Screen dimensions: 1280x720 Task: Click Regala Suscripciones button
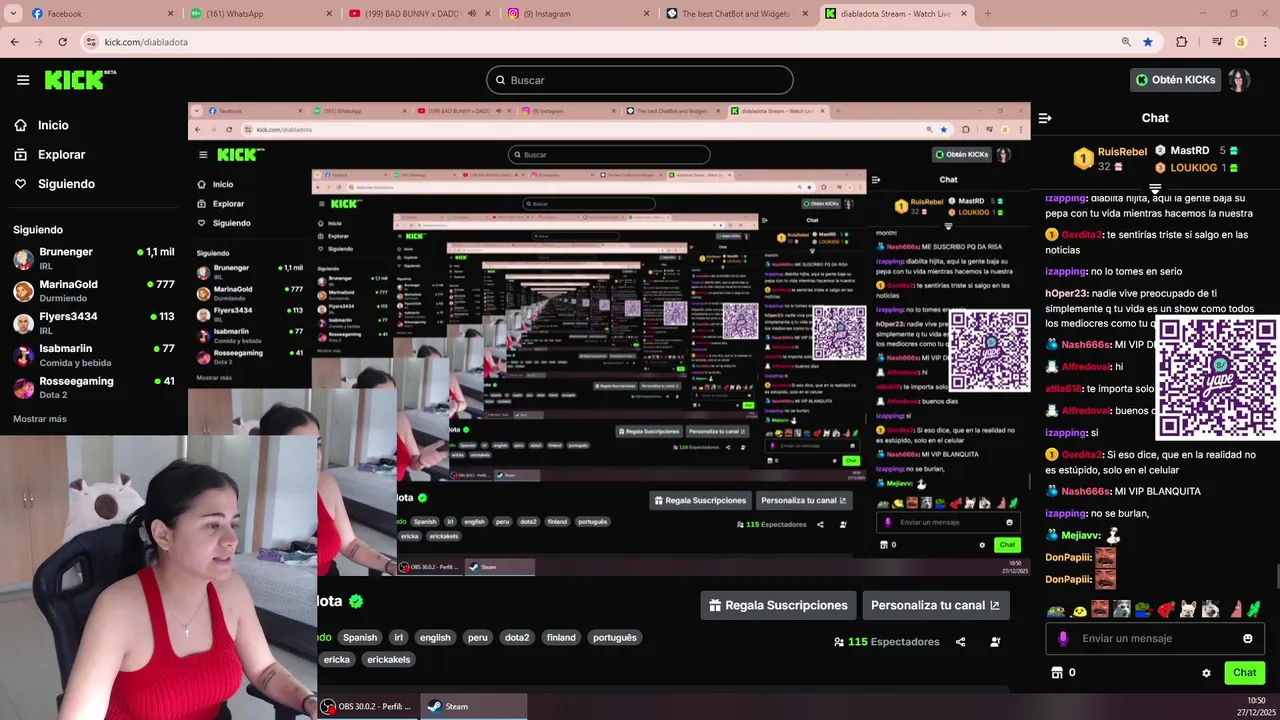coord(778,605)
